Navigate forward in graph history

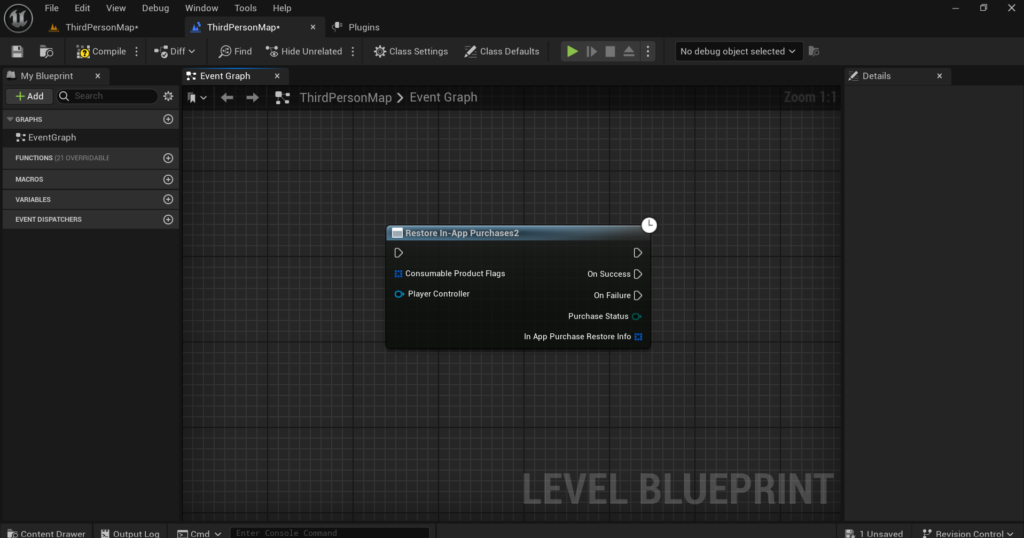tap(252, 97)
